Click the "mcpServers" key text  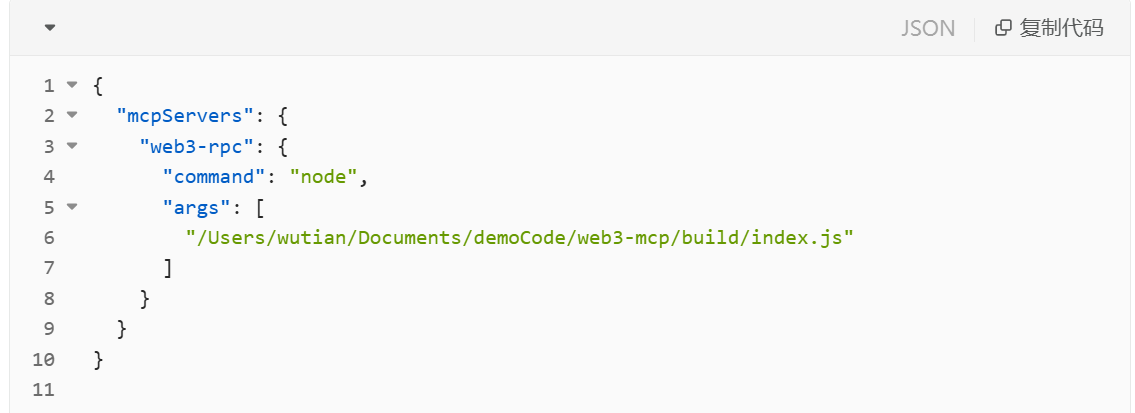179,116
